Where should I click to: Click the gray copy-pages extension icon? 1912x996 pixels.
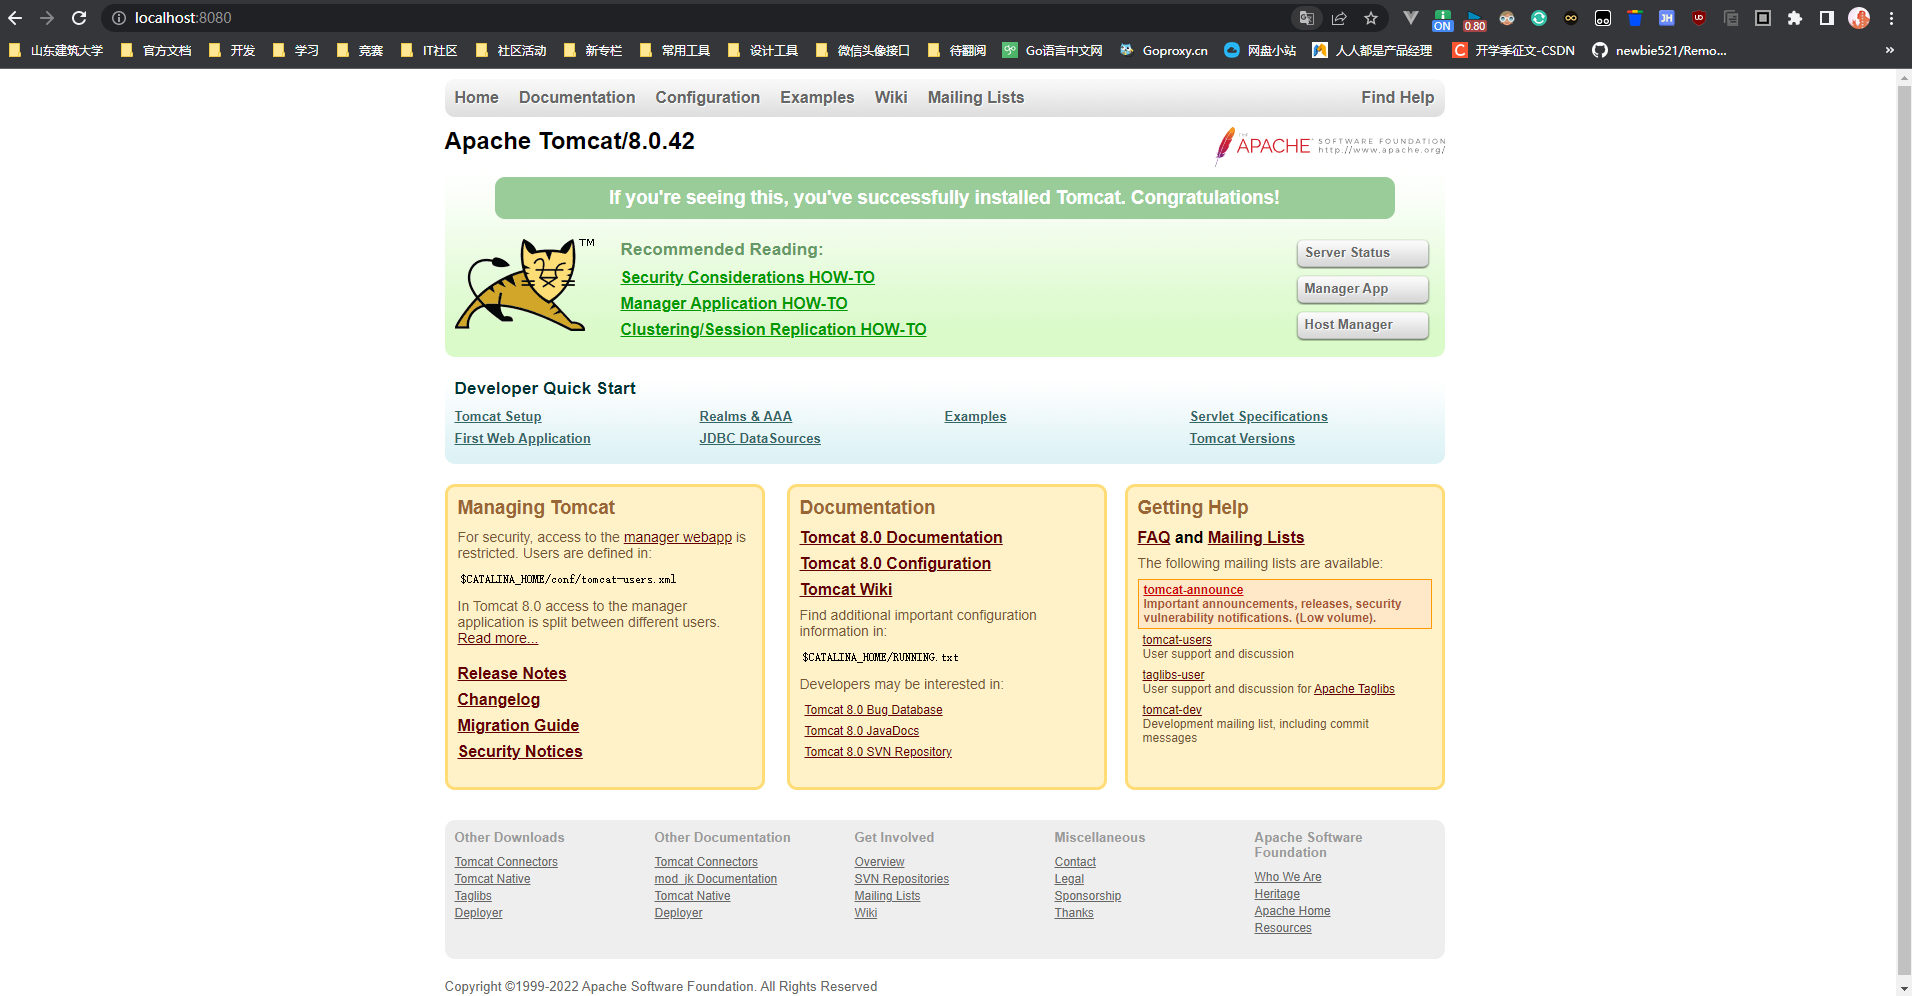(x=1731, y=18)
